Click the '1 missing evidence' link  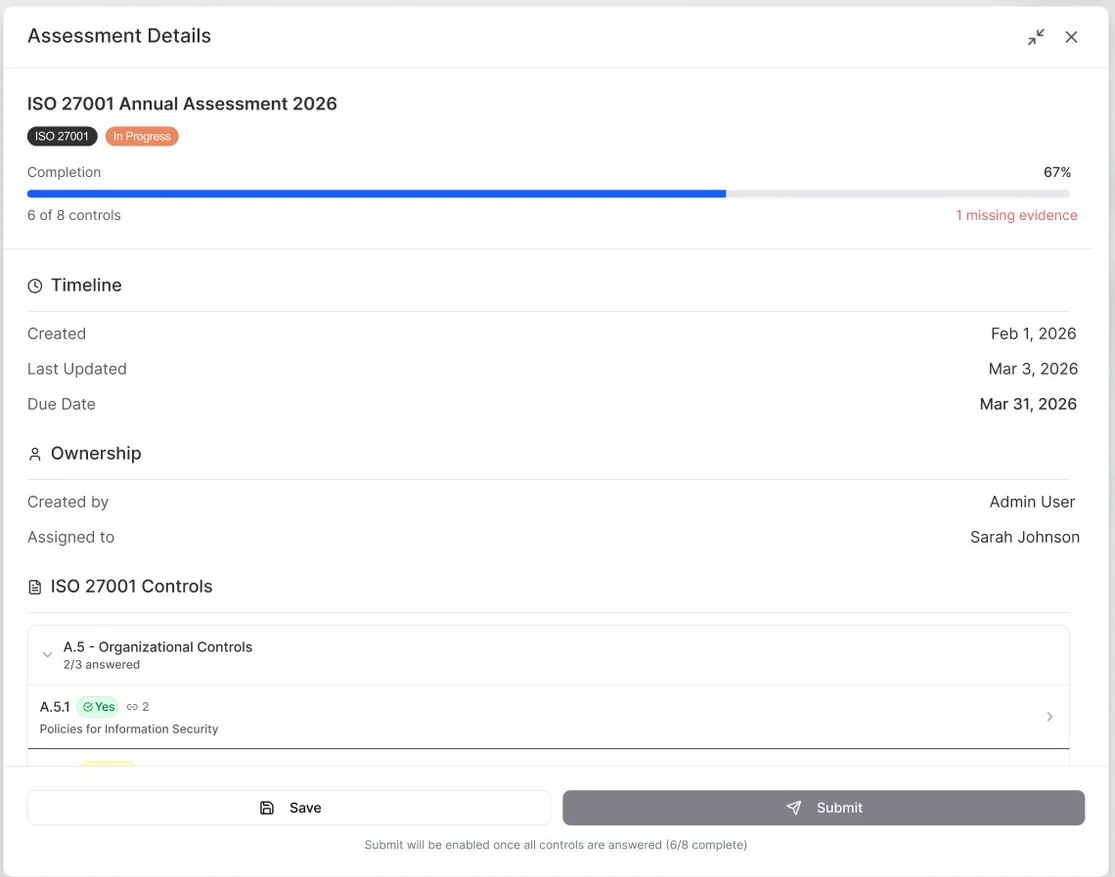tap(1016, 216)
